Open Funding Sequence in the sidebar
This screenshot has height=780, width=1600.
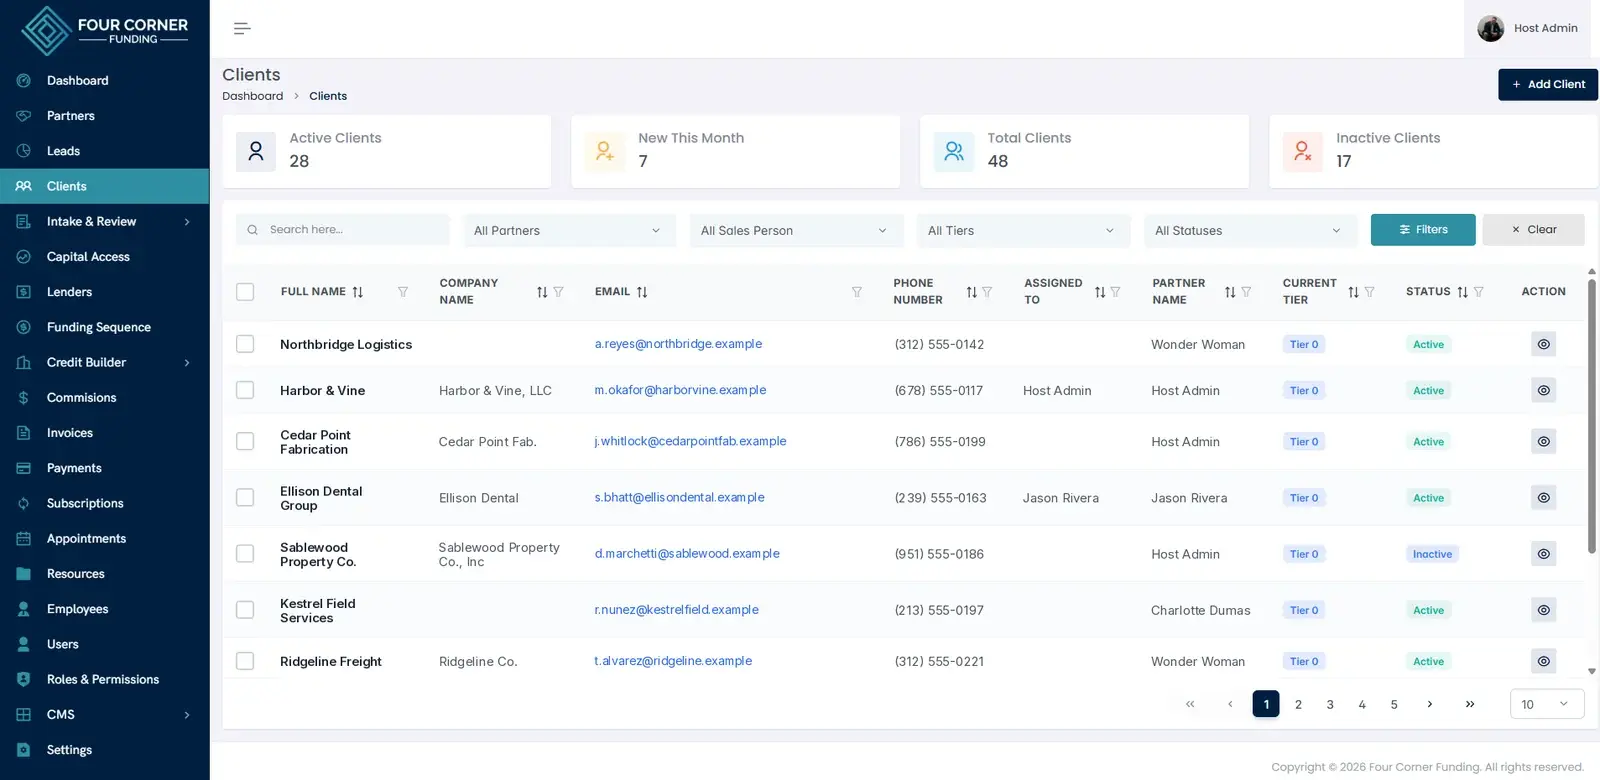(104, 327)
